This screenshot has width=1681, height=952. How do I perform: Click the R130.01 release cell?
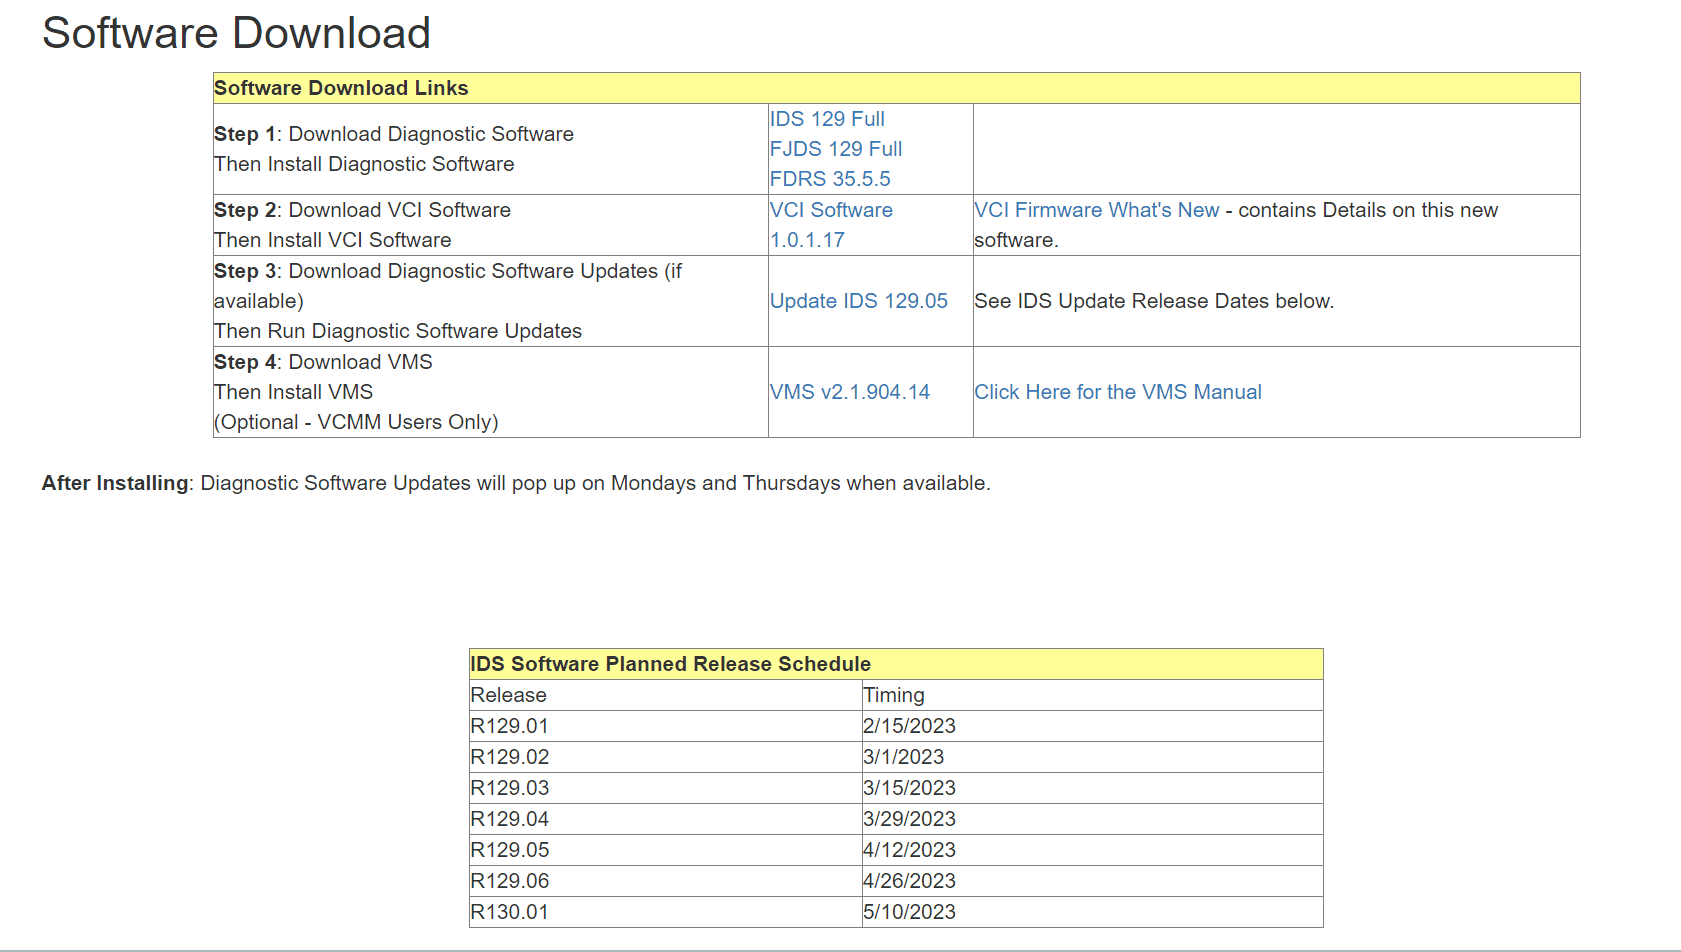point(509,912)
